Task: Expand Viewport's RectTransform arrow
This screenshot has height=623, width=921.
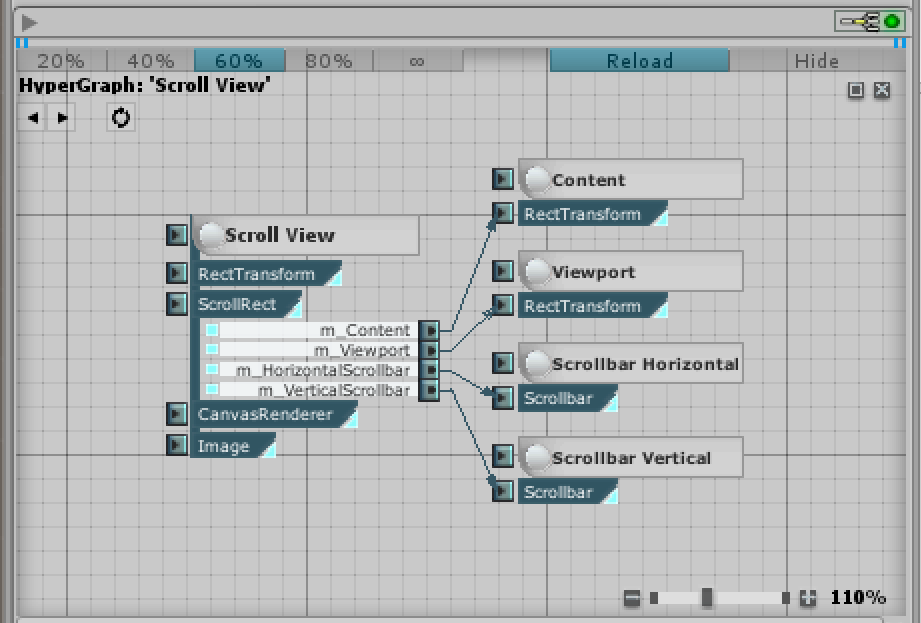Action: 502,305
